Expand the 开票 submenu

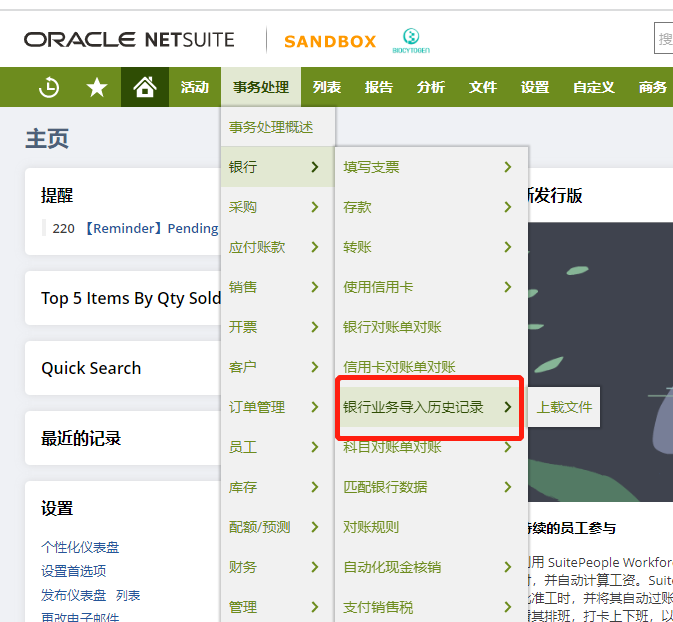coord(278,327)
